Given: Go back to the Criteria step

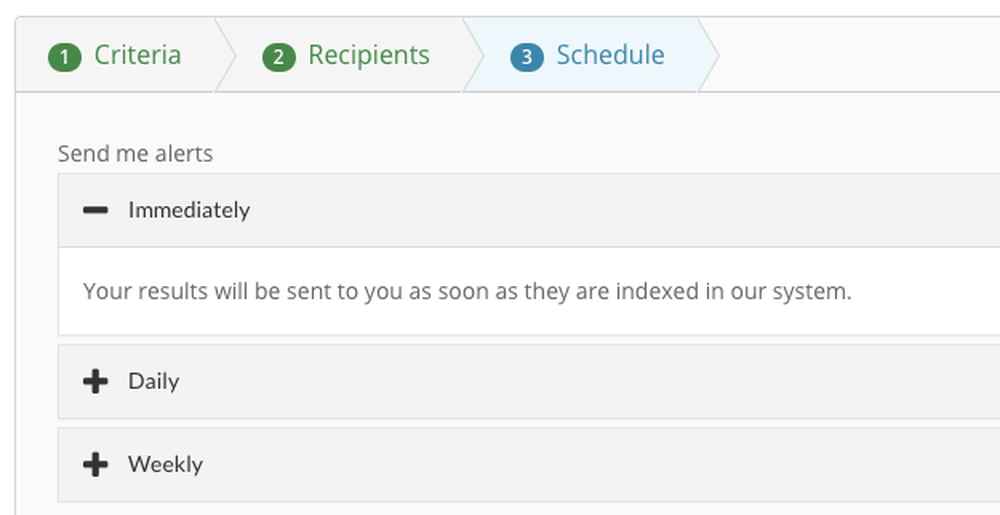Looking at the screenshot, I should coord(137,55).
